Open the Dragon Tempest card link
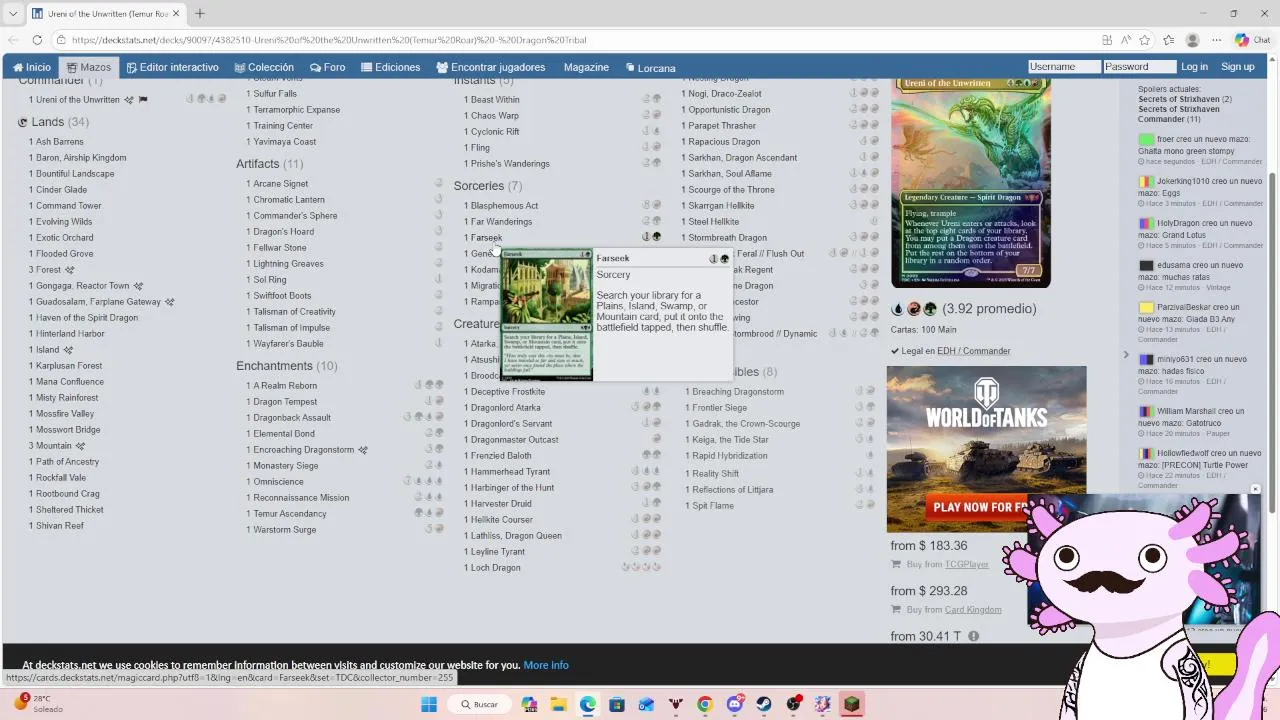Viewport: 1280px width, 720px height. tap(285, 402)
